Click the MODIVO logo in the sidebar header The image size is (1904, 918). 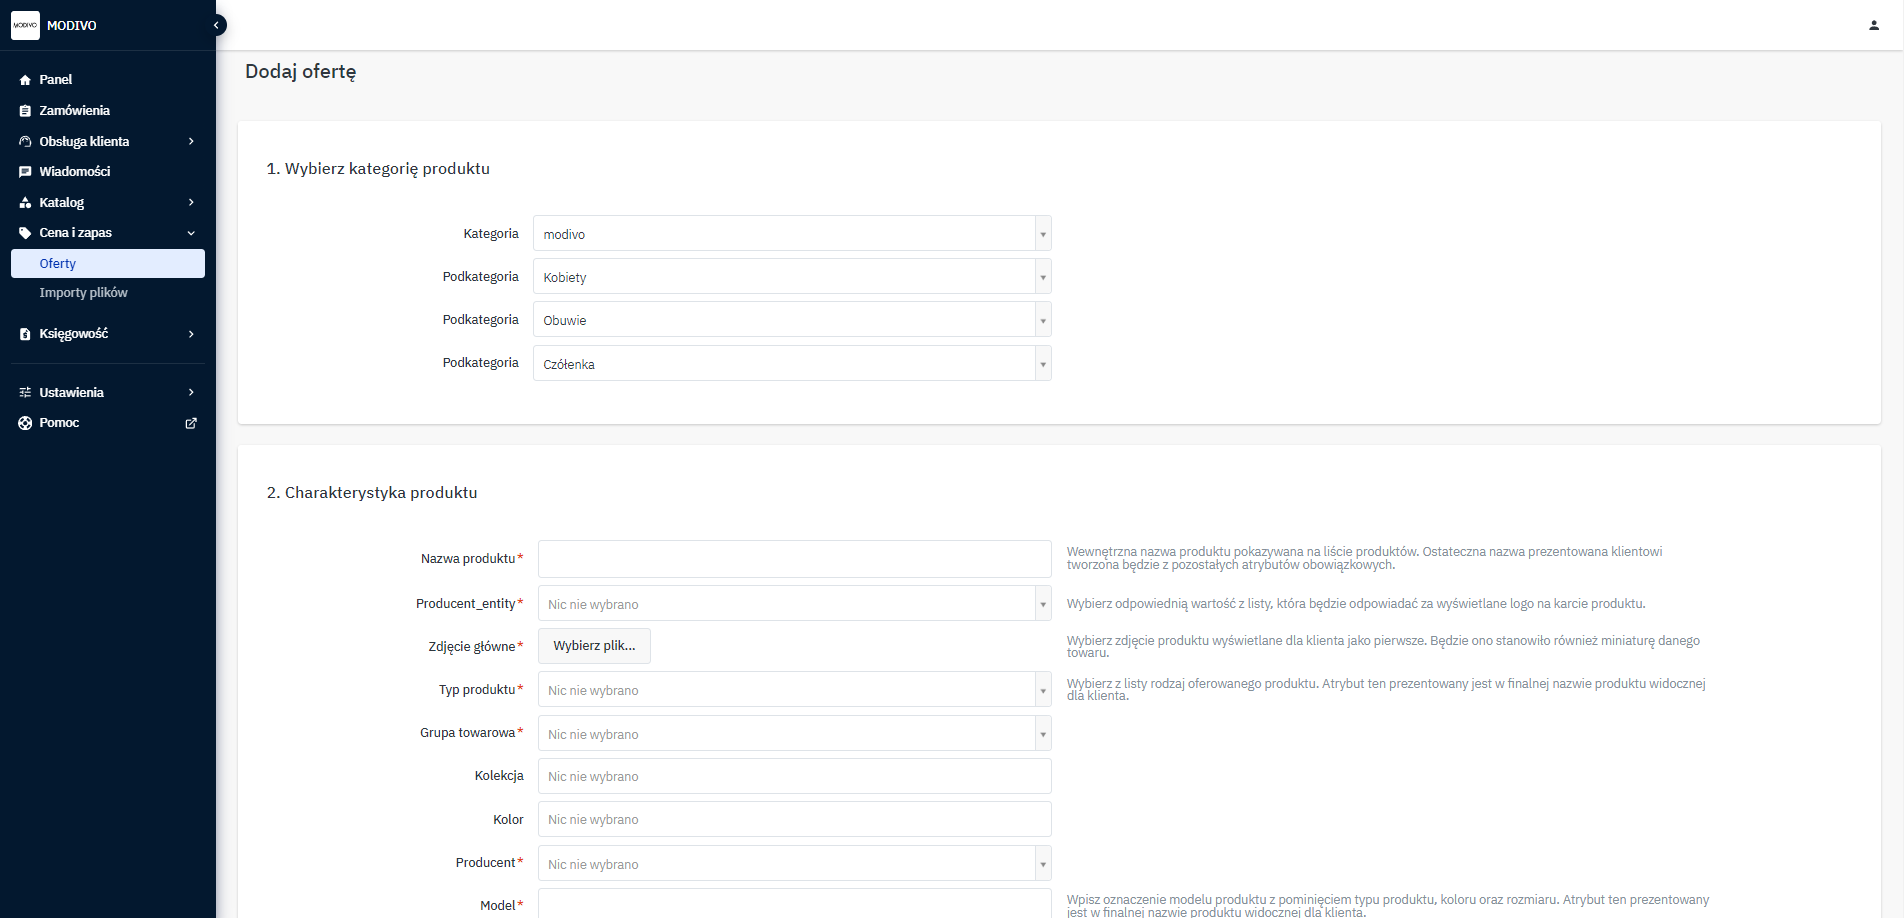pos(25,25)
